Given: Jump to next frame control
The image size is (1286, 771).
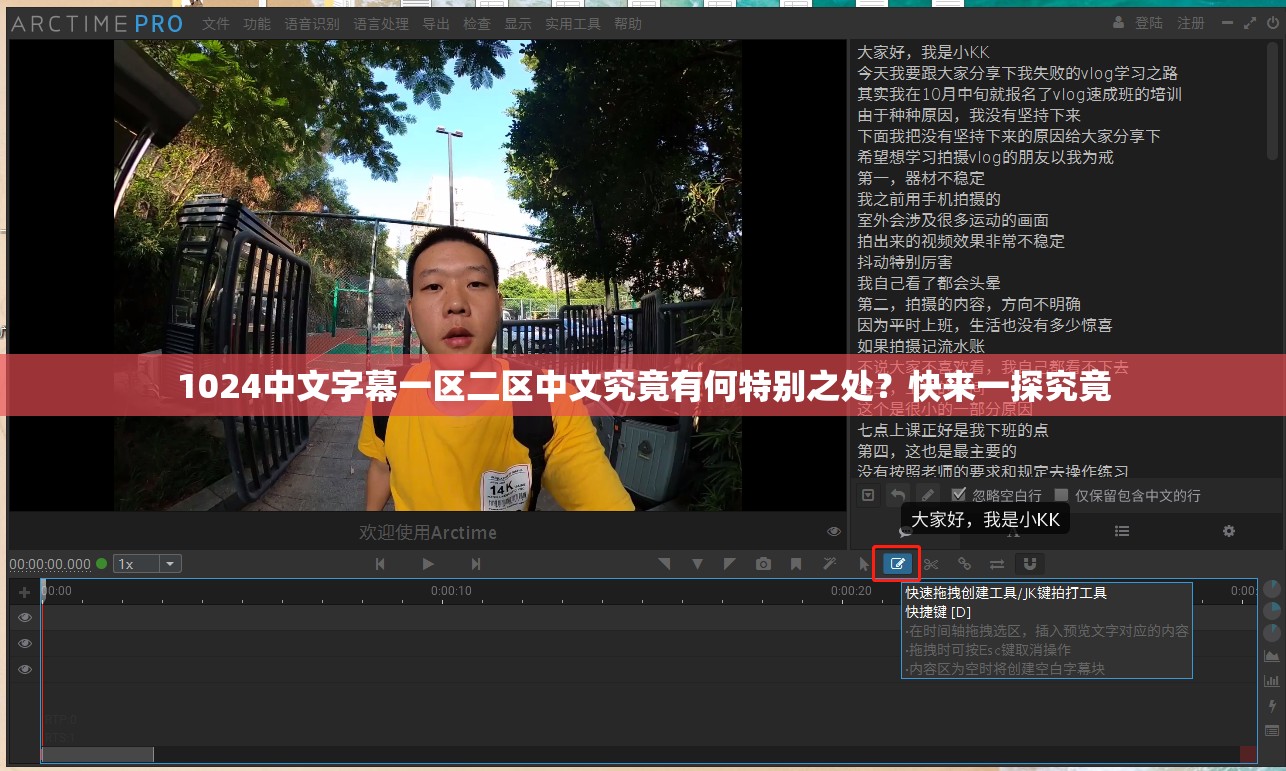Looking at the screenshot, I should (476, 564).
